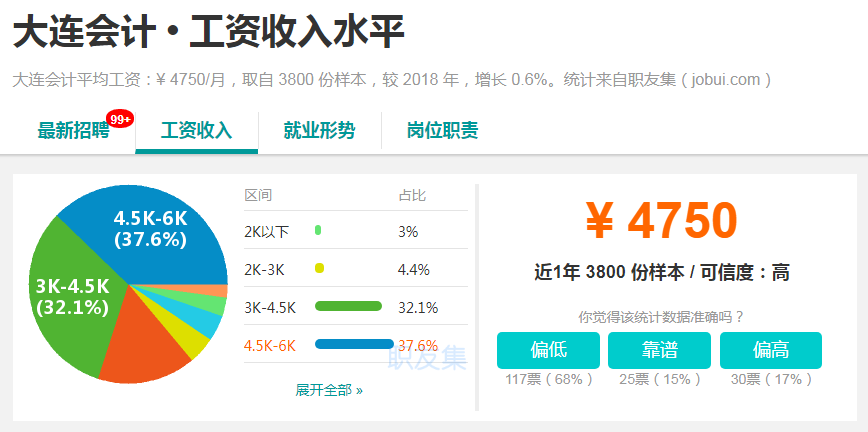Vote 偏低 on data accuracy
The width and height of the screenshot is (868, 432).
(x=549, y=350)
